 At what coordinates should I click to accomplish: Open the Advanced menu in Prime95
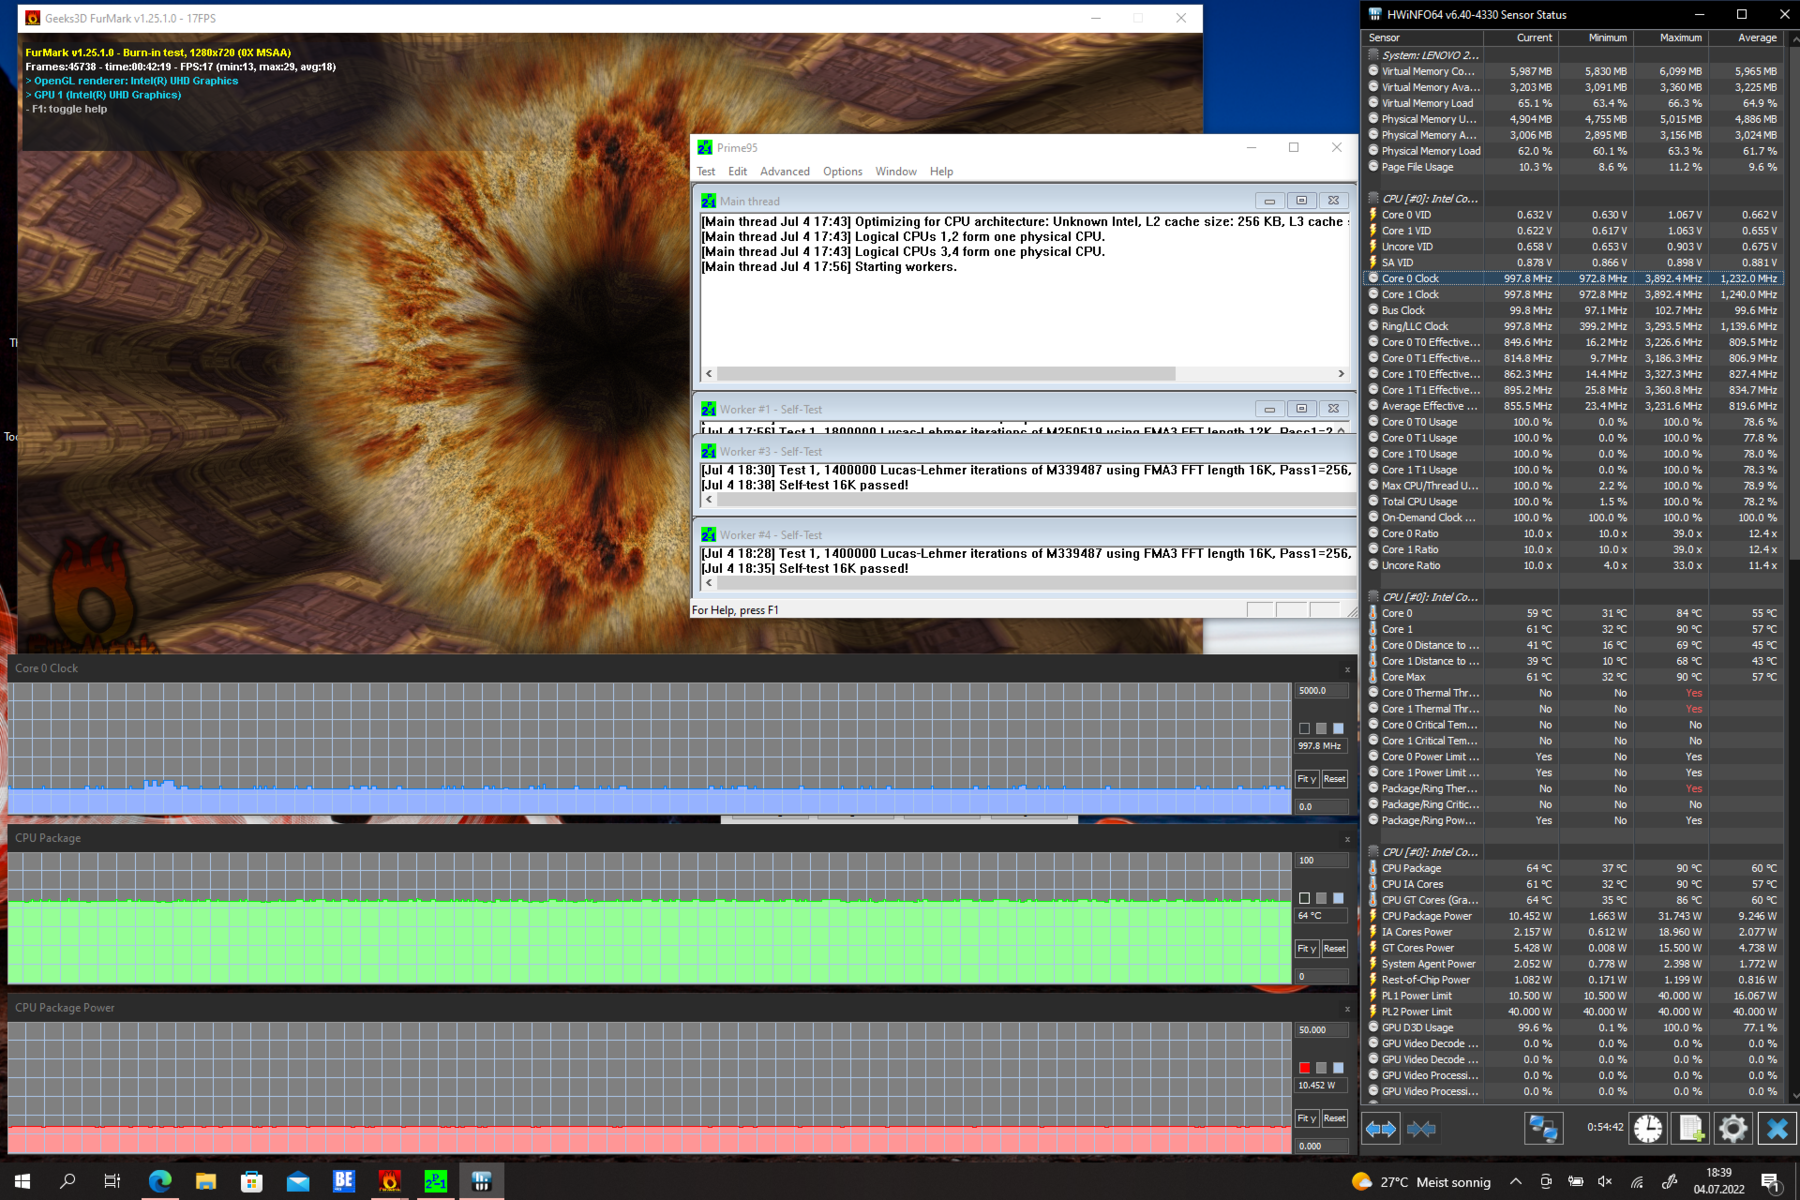tap(784, 172)
